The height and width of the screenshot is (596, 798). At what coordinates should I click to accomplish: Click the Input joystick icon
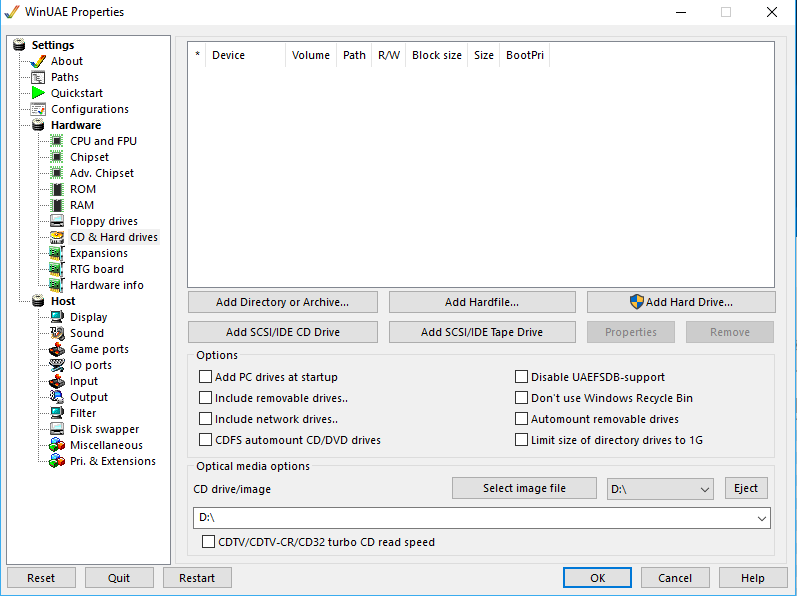57,381
